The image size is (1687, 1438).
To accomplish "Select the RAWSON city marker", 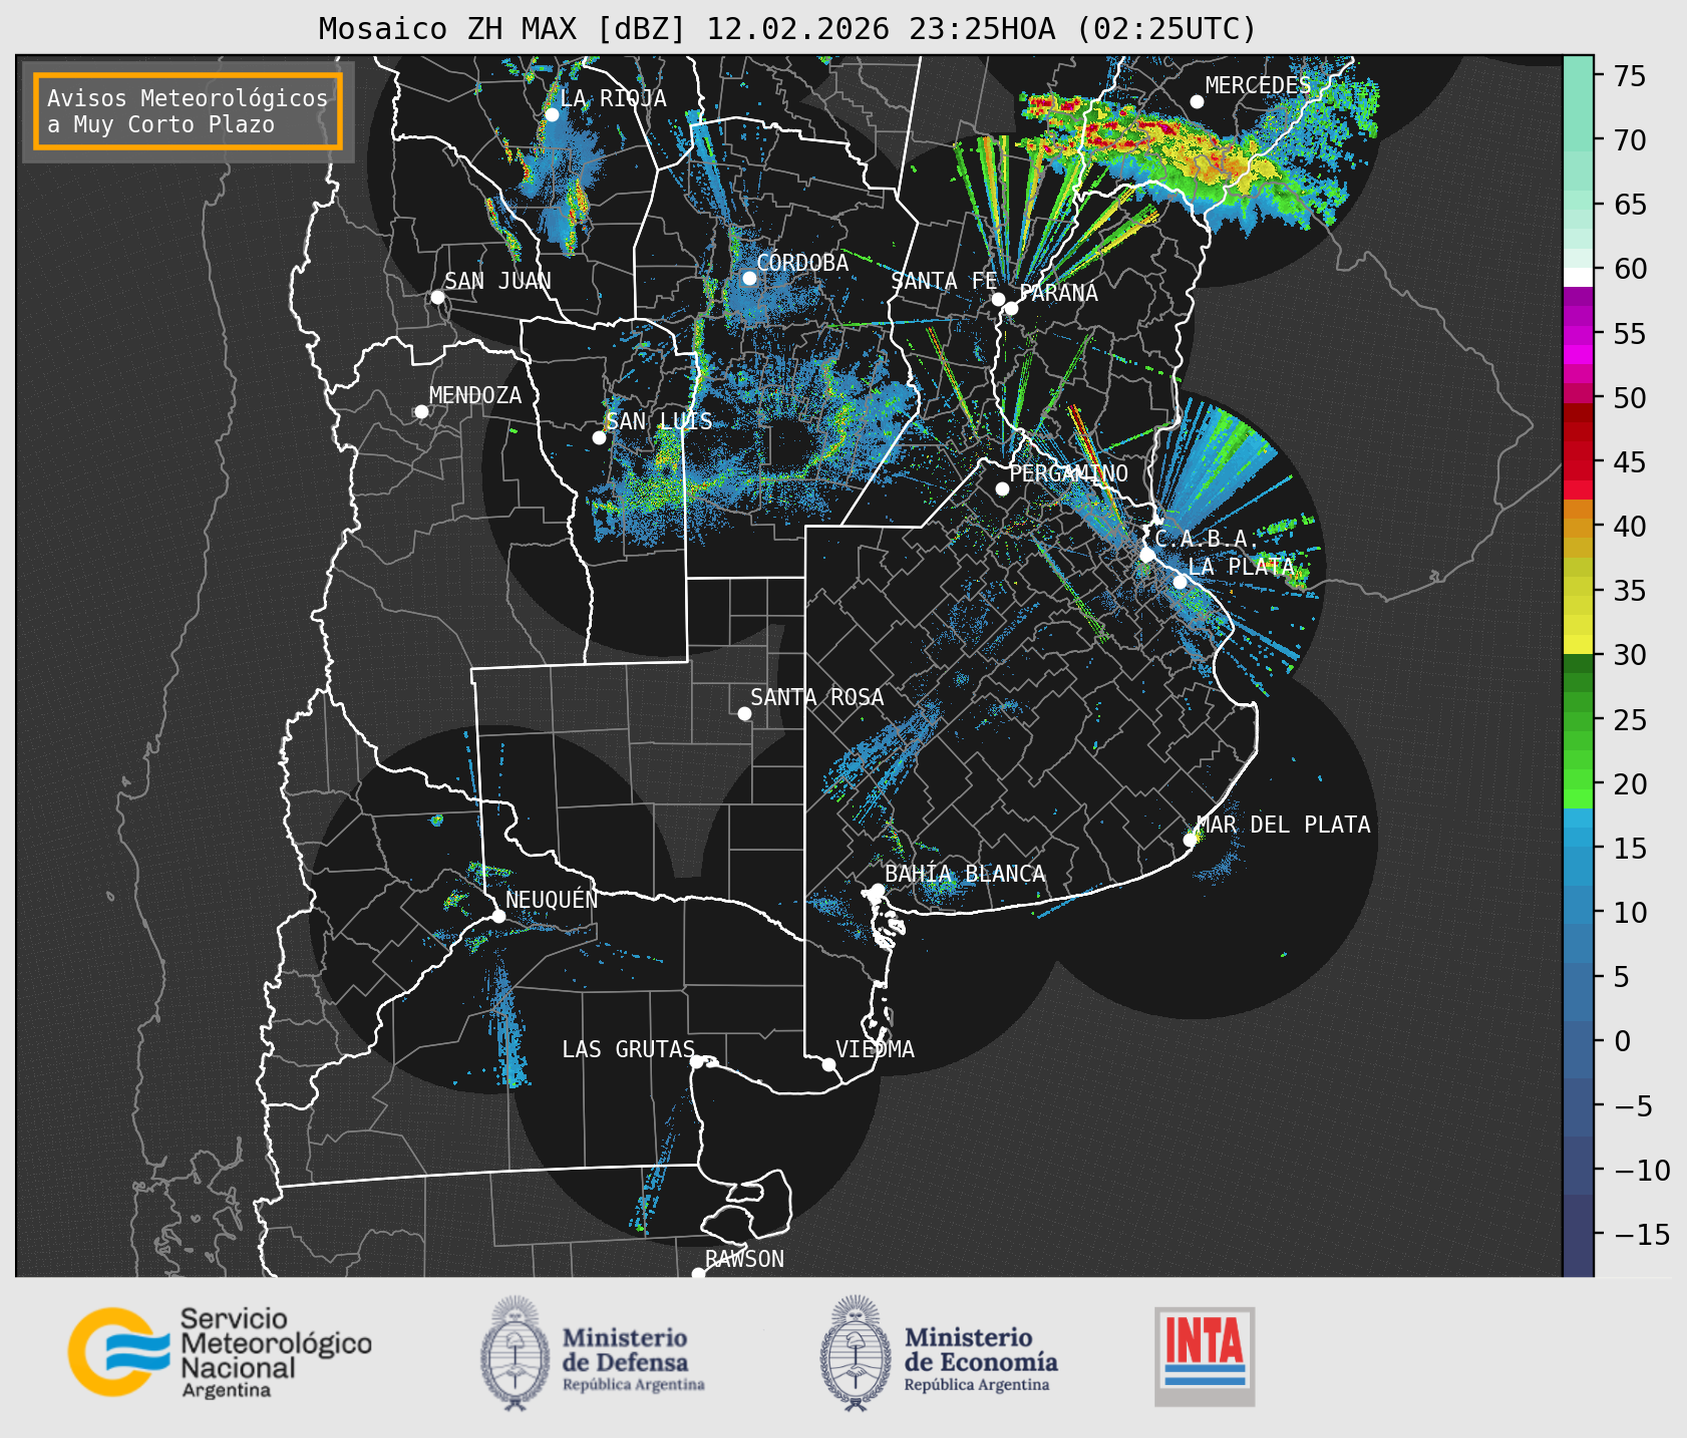I will [x=698, y=1274].
